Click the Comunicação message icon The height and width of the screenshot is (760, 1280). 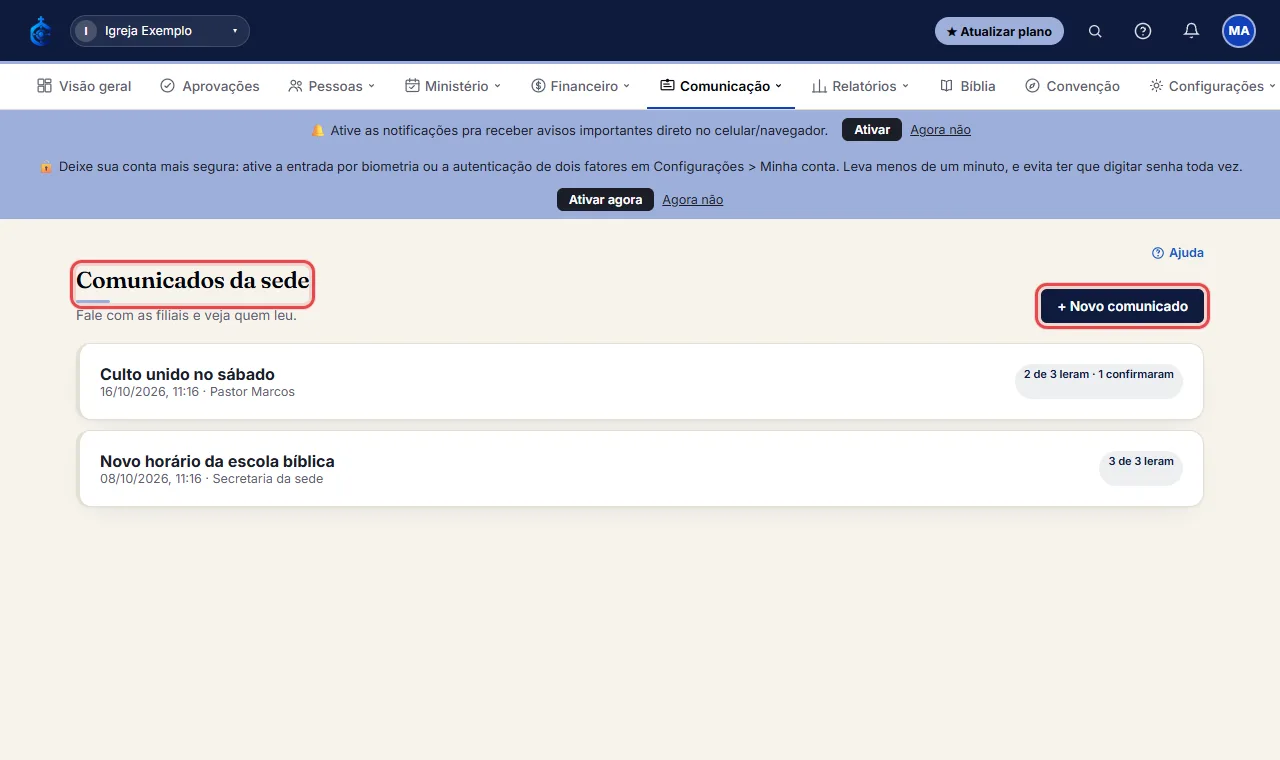[x=667, y=86]
